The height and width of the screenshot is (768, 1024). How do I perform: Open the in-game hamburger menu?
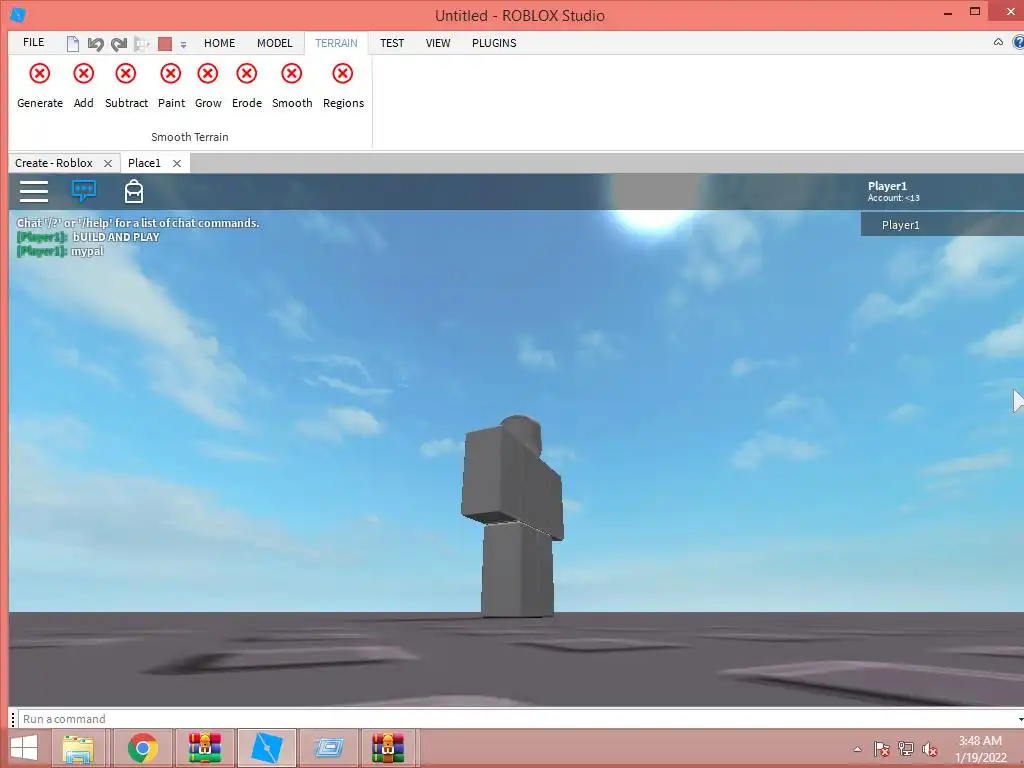34,191
